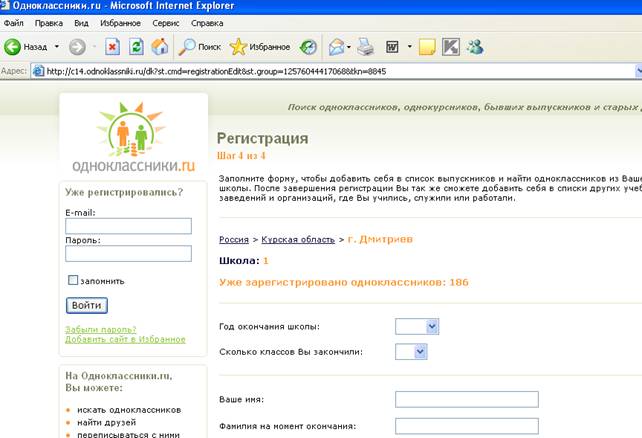
Task: Refresh the page with the green arrows icon
Action: [135, 46]
